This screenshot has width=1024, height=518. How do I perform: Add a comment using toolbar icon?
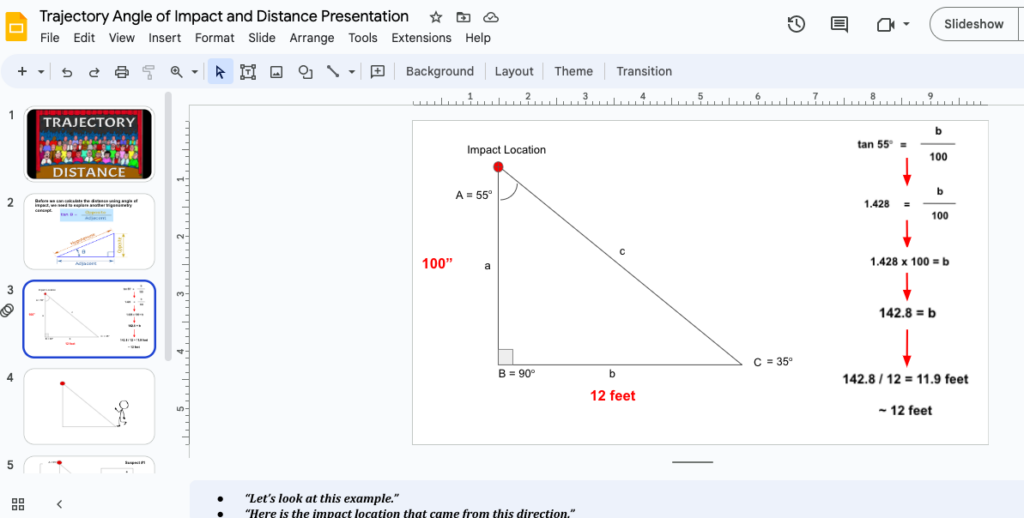tap(378, 72)
